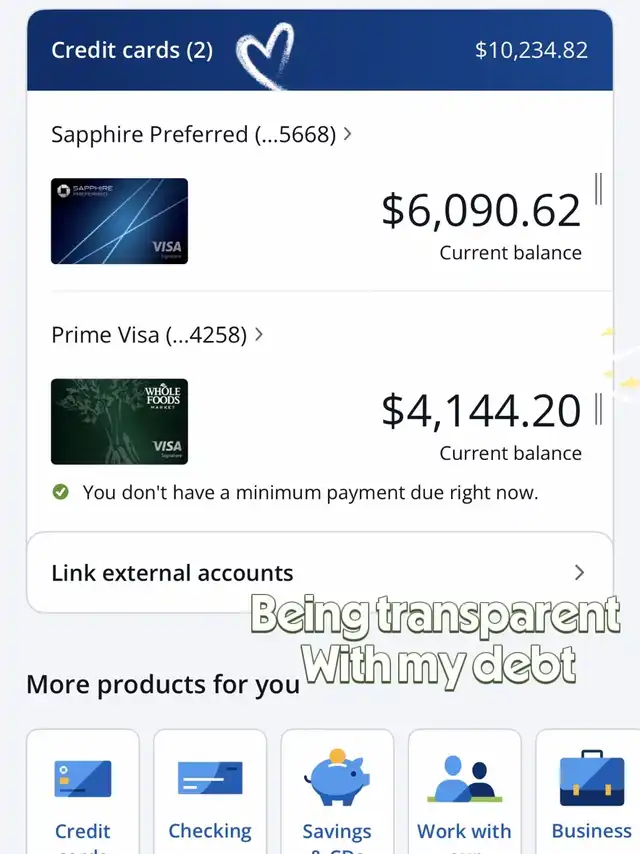Expand the Sapphire Preferred chevron arrow
This screenshot has width=640, height=854.
tap(347, 134)
